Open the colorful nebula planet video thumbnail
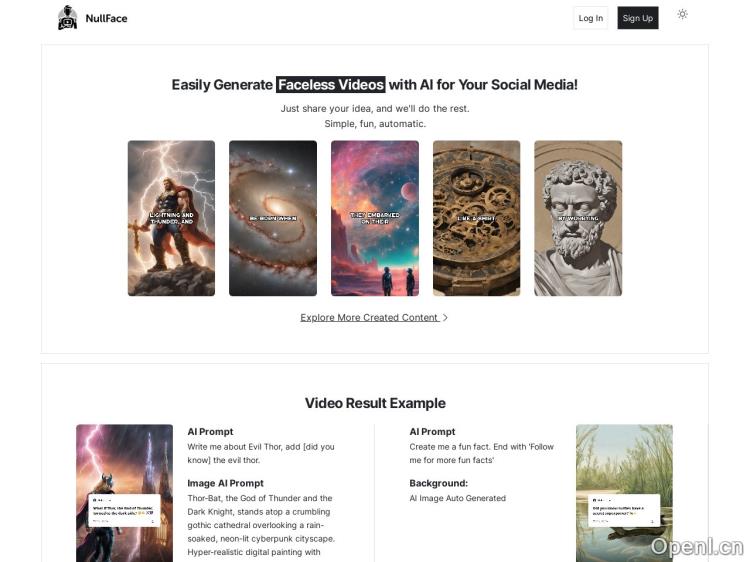Image resolution: width=750 pixels, height=562 pixels. (375, 218)
